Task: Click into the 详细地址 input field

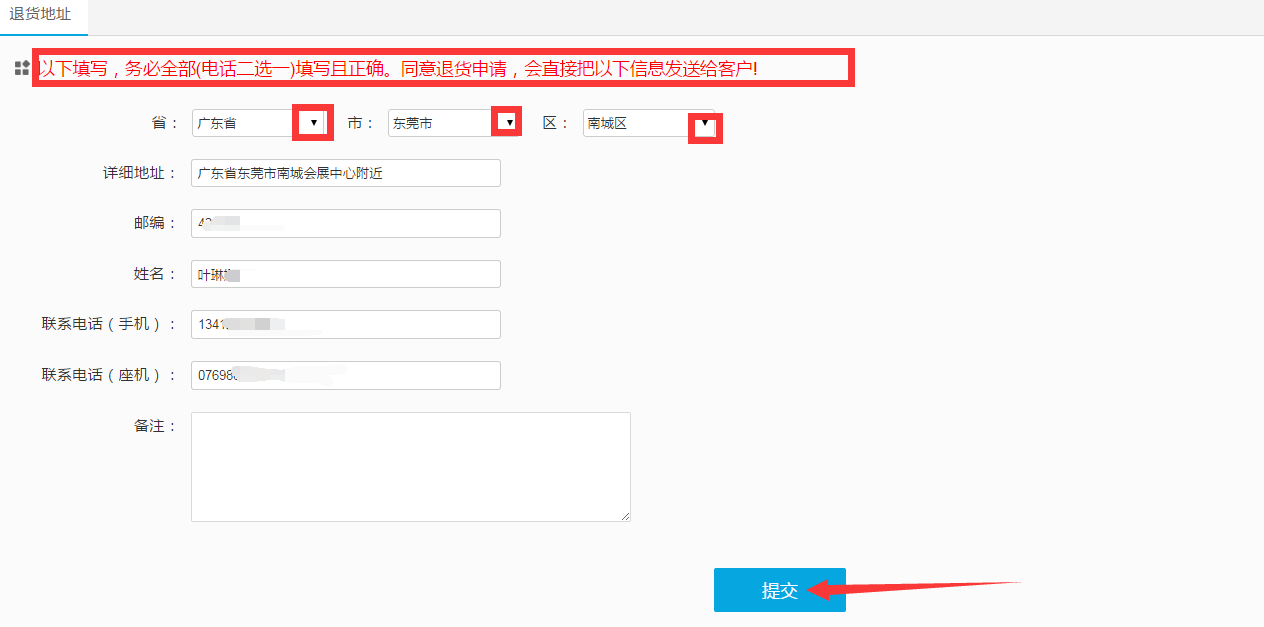Action: coord(345,173)
